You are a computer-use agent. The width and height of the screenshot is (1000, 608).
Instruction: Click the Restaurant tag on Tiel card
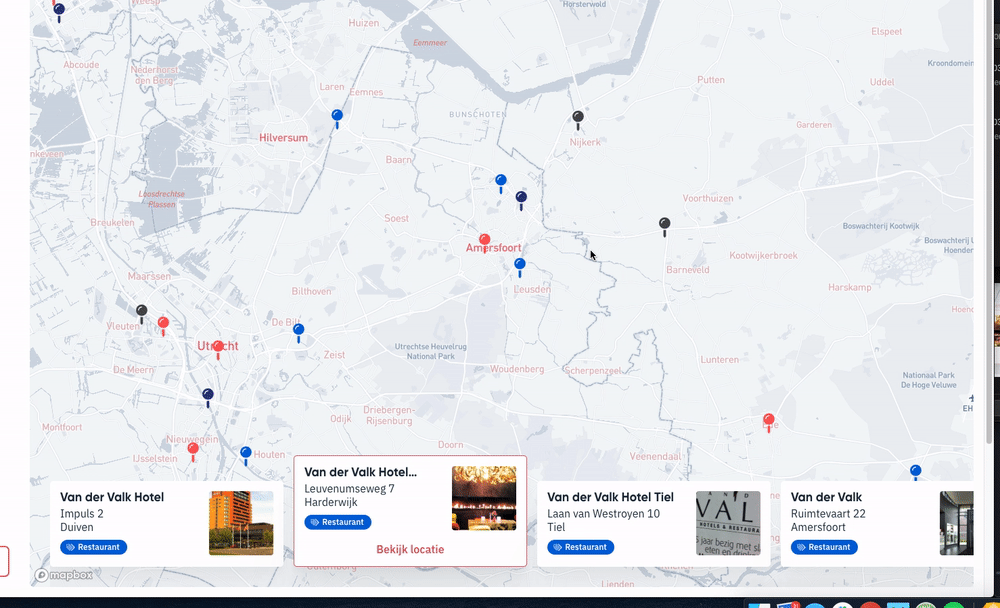(x=580, y=547)
